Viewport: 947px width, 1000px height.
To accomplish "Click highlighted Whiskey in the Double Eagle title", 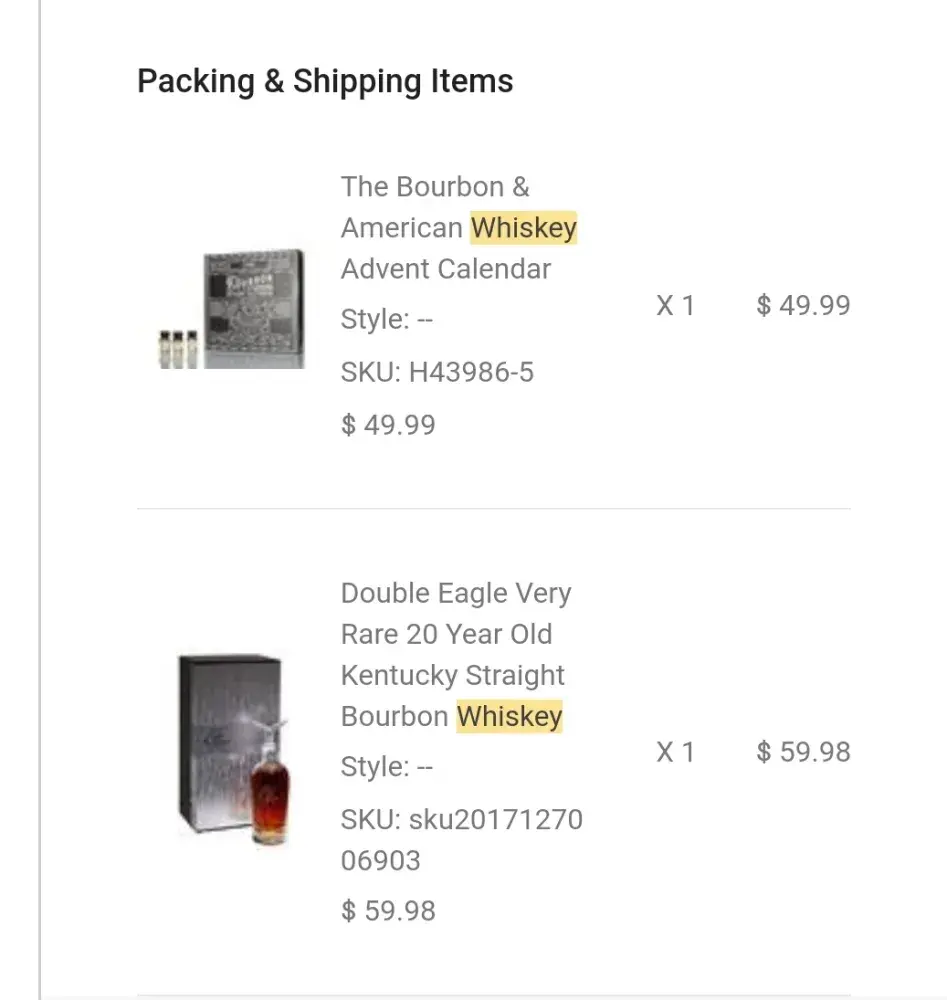I will [510, 716].
